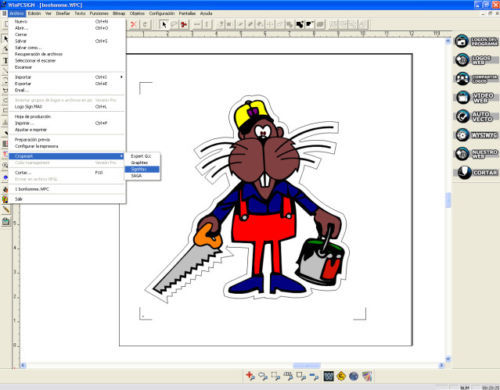Click the blue globe icon in bottom toolbar
The height and width of the screenshot is (390, 500).
tap(354, 376)
